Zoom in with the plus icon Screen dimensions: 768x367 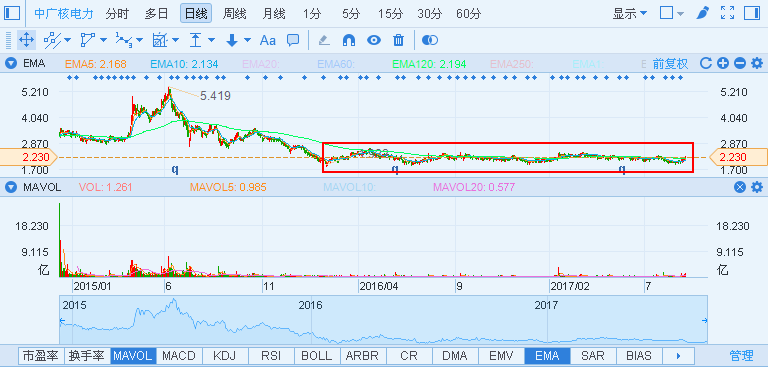[x=723, y=63]
